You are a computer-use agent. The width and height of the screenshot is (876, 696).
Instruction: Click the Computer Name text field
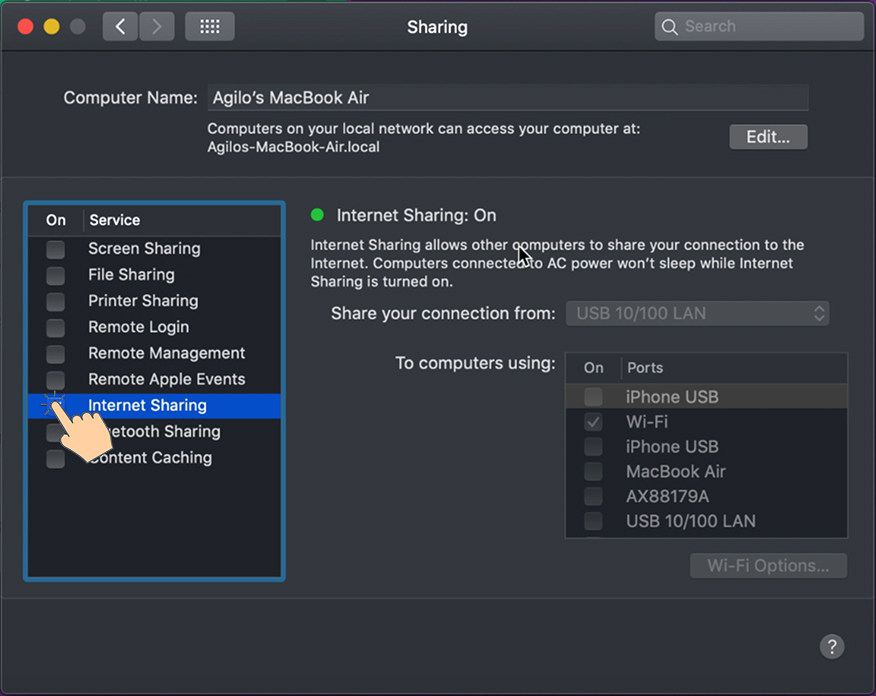coord(500,97)
